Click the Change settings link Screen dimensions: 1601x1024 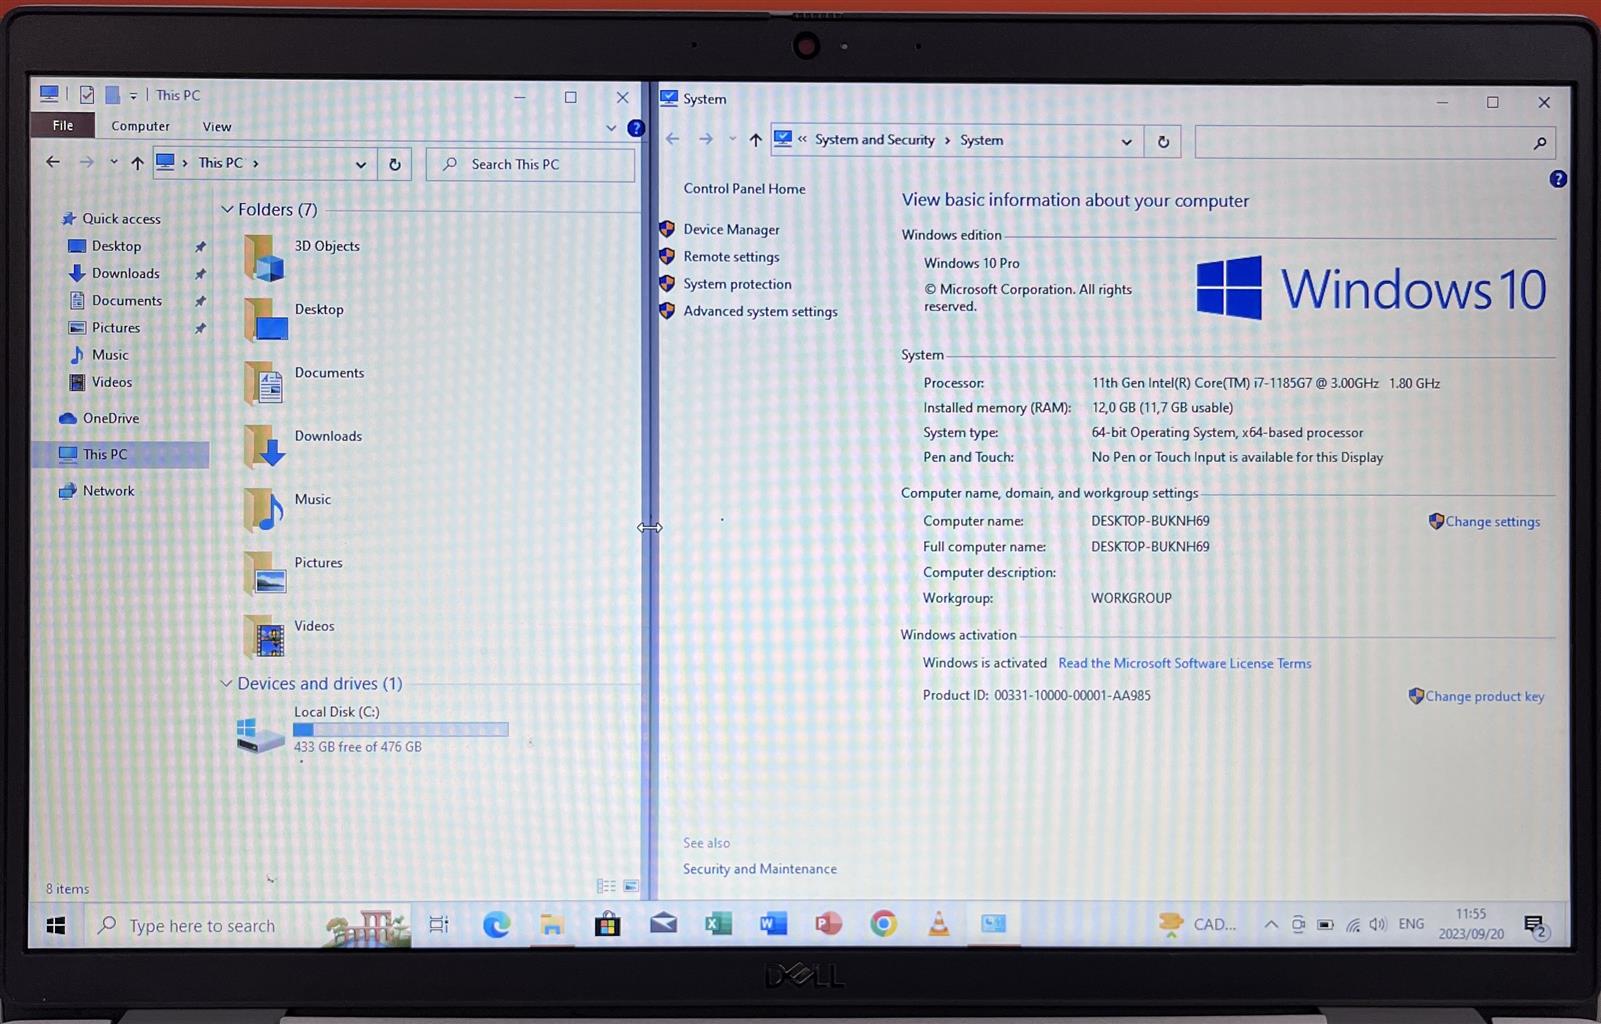(1492, 522)
